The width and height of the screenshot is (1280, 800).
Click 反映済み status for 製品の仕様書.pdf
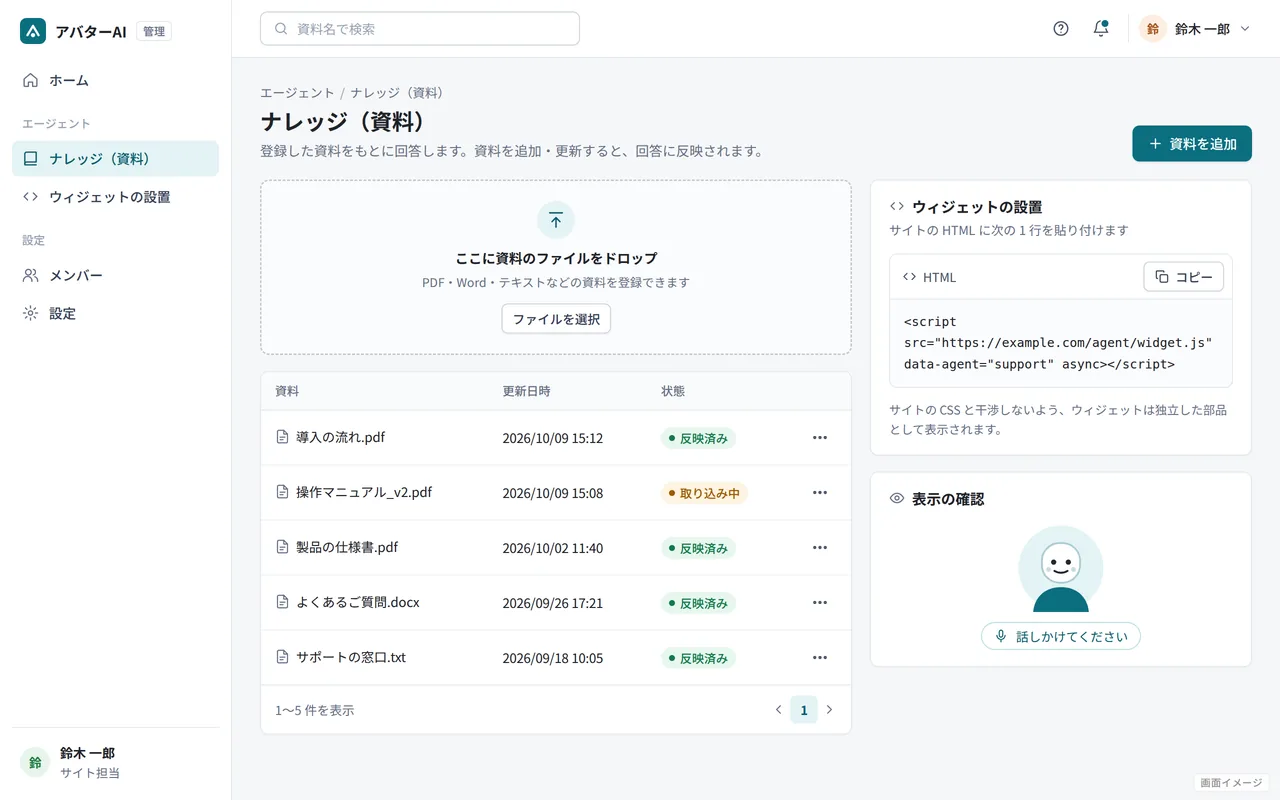click(x=698, y=548)
